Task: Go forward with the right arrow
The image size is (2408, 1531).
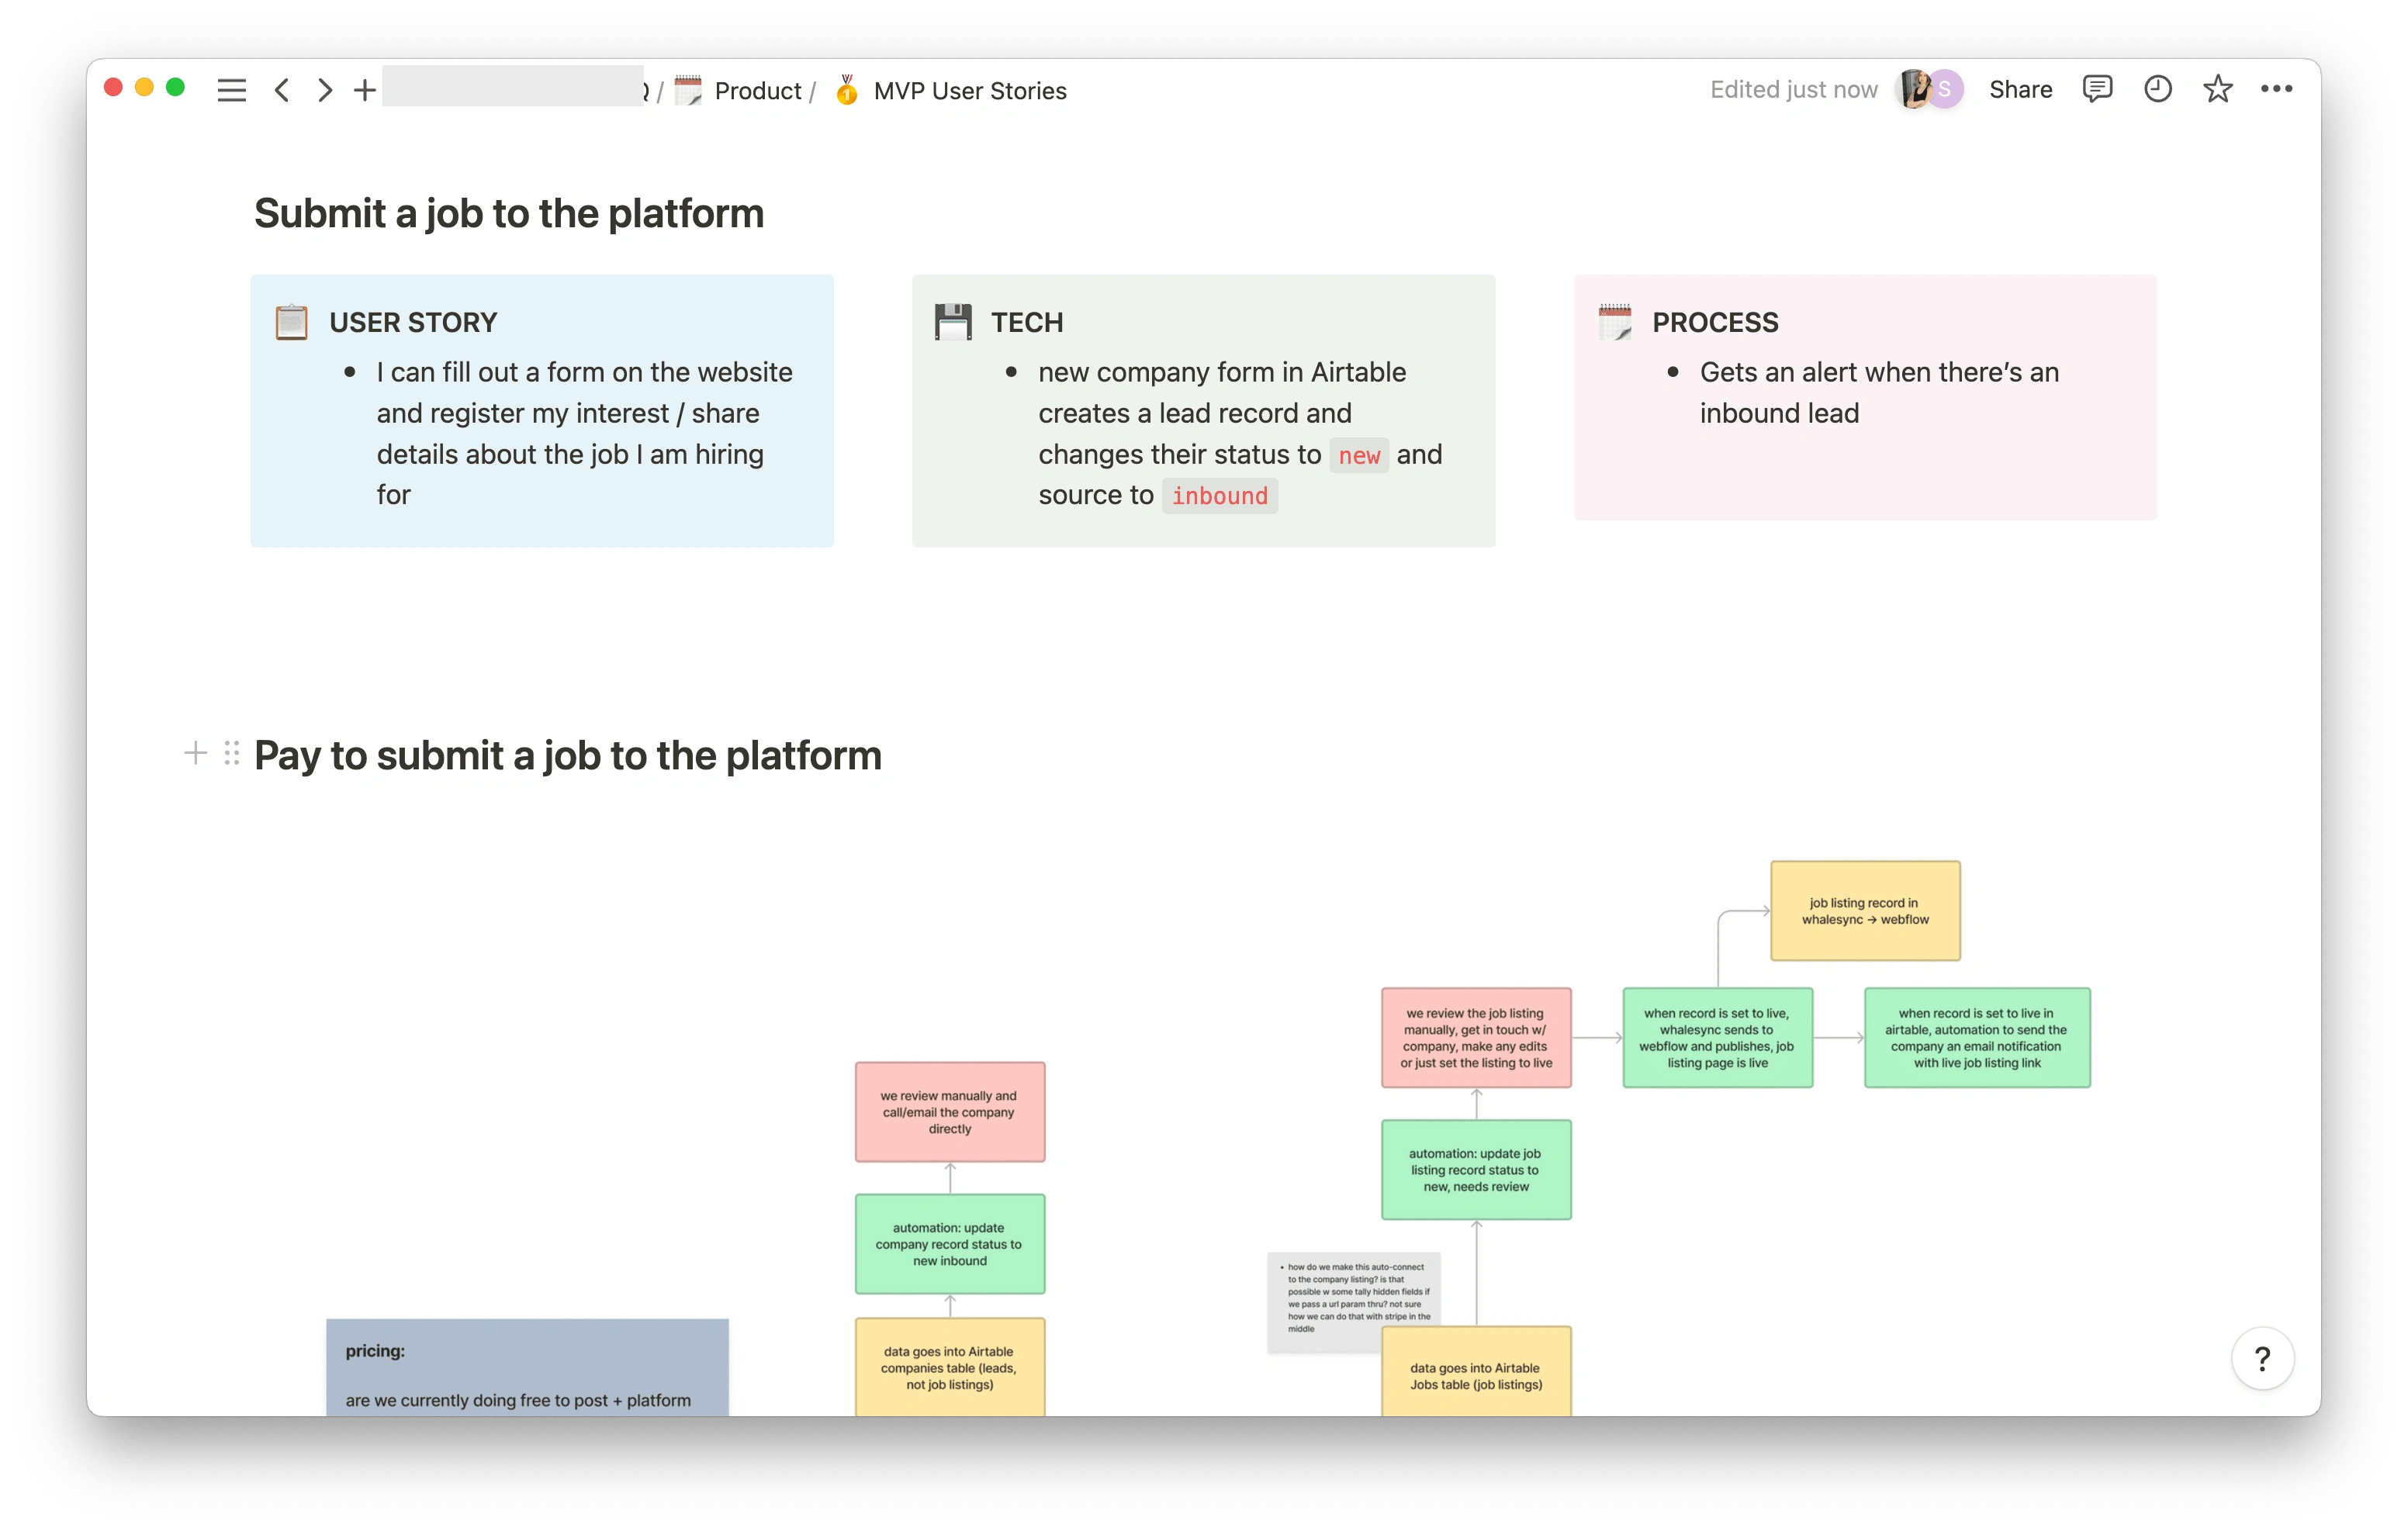Action: pyautogui.click(x=324, y=90)
